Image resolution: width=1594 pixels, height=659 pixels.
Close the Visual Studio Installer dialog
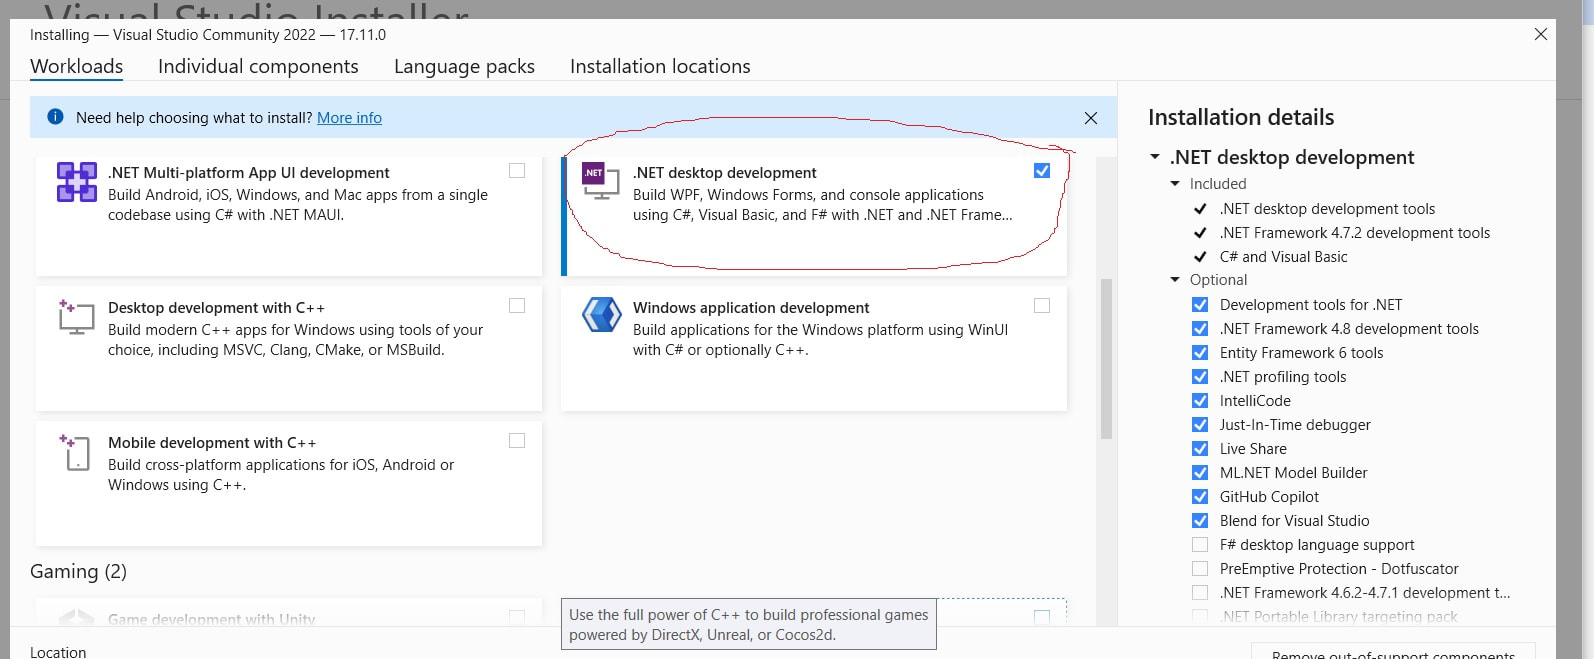coord(1540,34)
